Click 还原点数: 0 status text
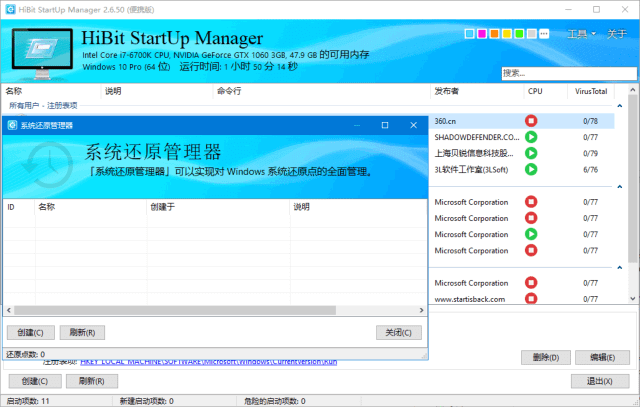 coord(25,354)
